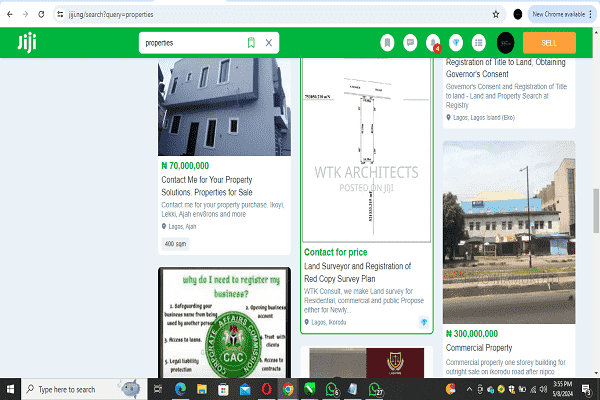The image size is (600, 400).
Task: Open the volume control in the tray
Action: tap(543, 390)
